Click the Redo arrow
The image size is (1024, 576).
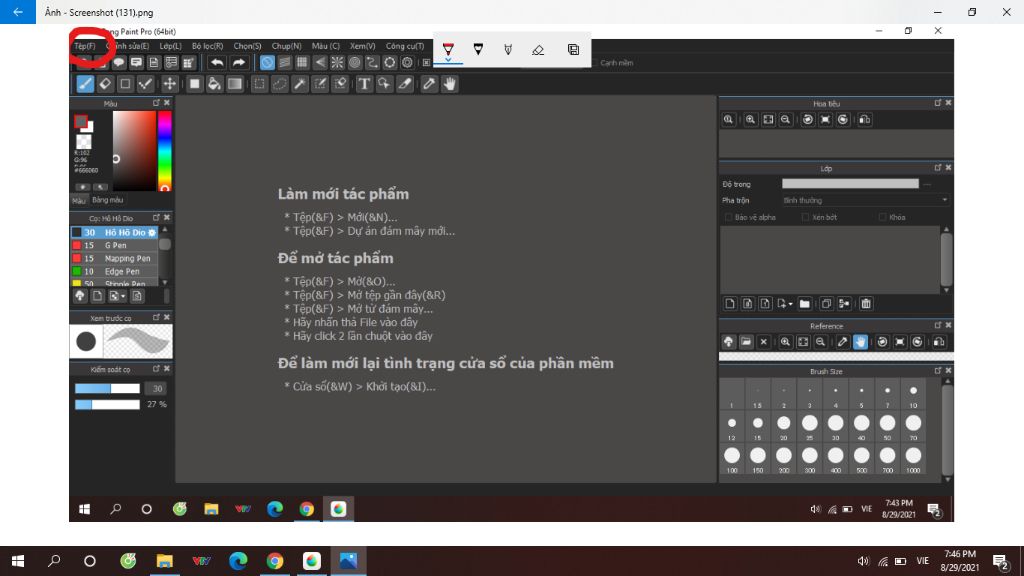(238, 63)
